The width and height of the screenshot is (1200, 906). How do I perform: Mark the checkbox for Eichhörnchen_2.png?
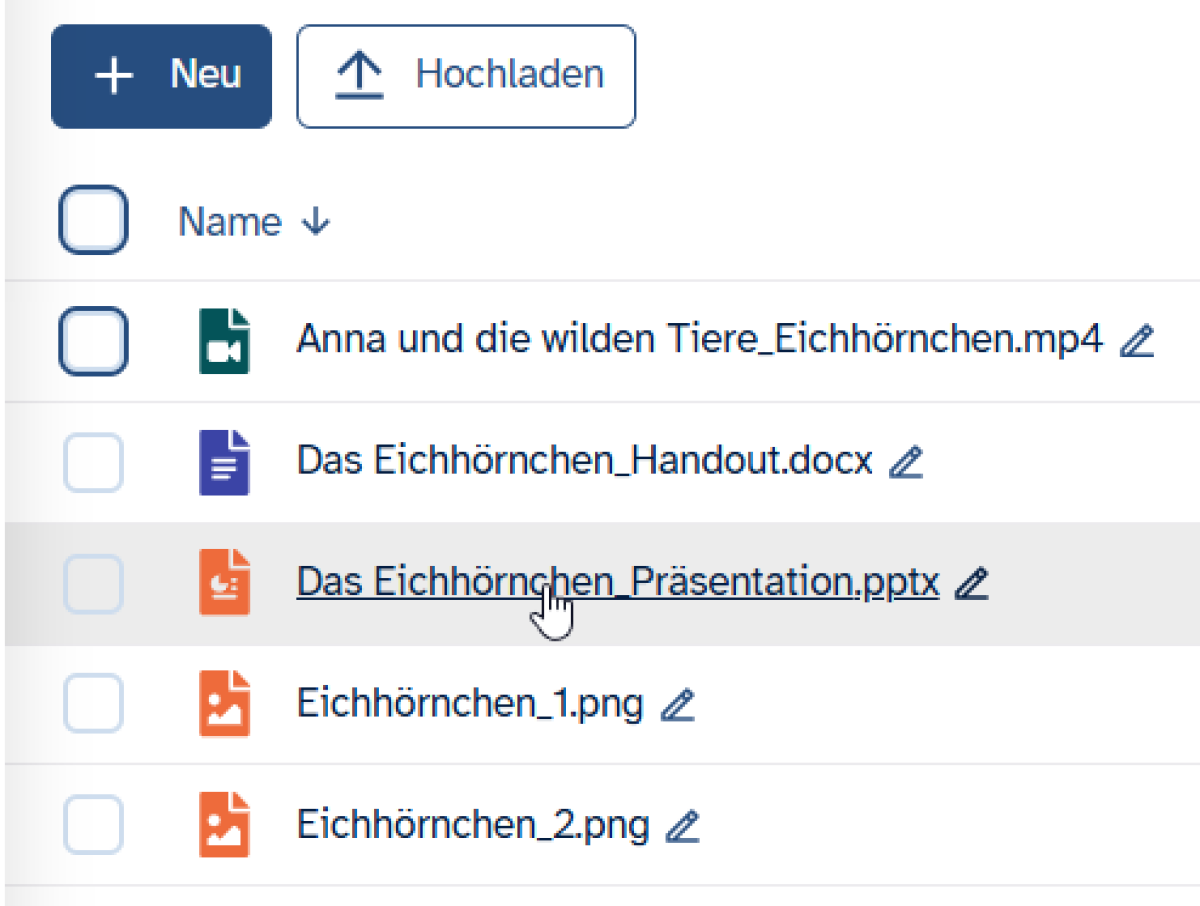[x=93, y=826]
